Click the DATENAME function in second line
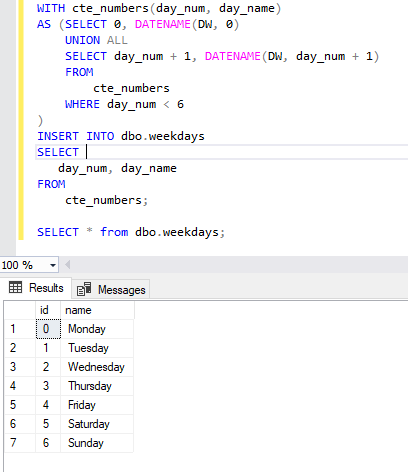This screenshot has width=408, height=472. click(x=162, y=24)
